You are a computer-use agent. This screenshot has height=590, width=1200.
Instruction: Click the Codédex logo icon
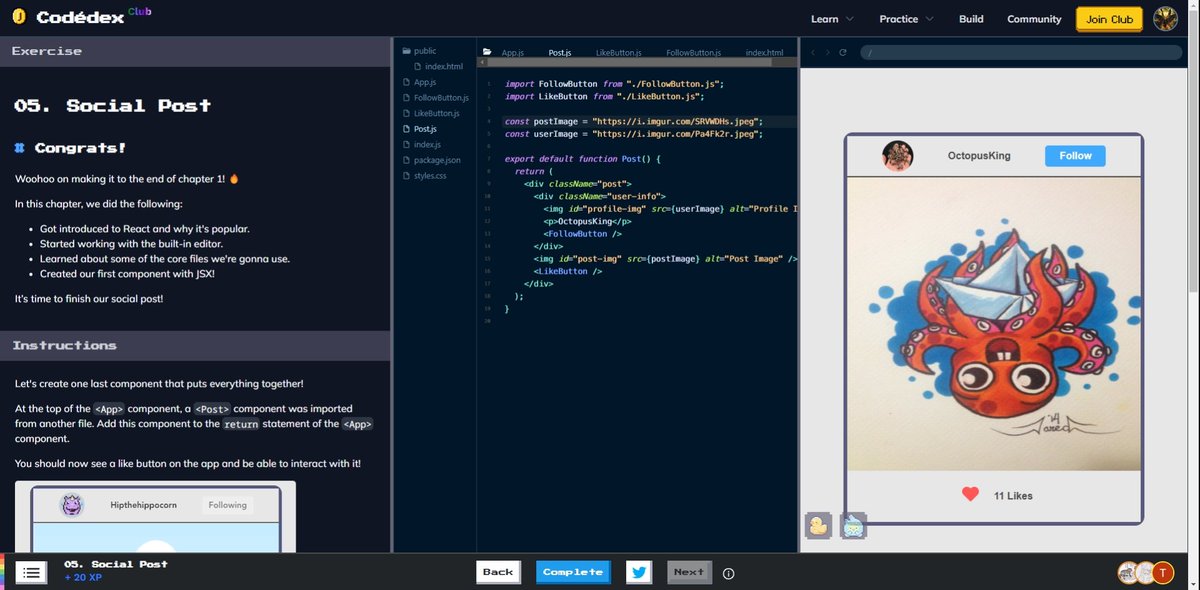[x=19, y=17]
